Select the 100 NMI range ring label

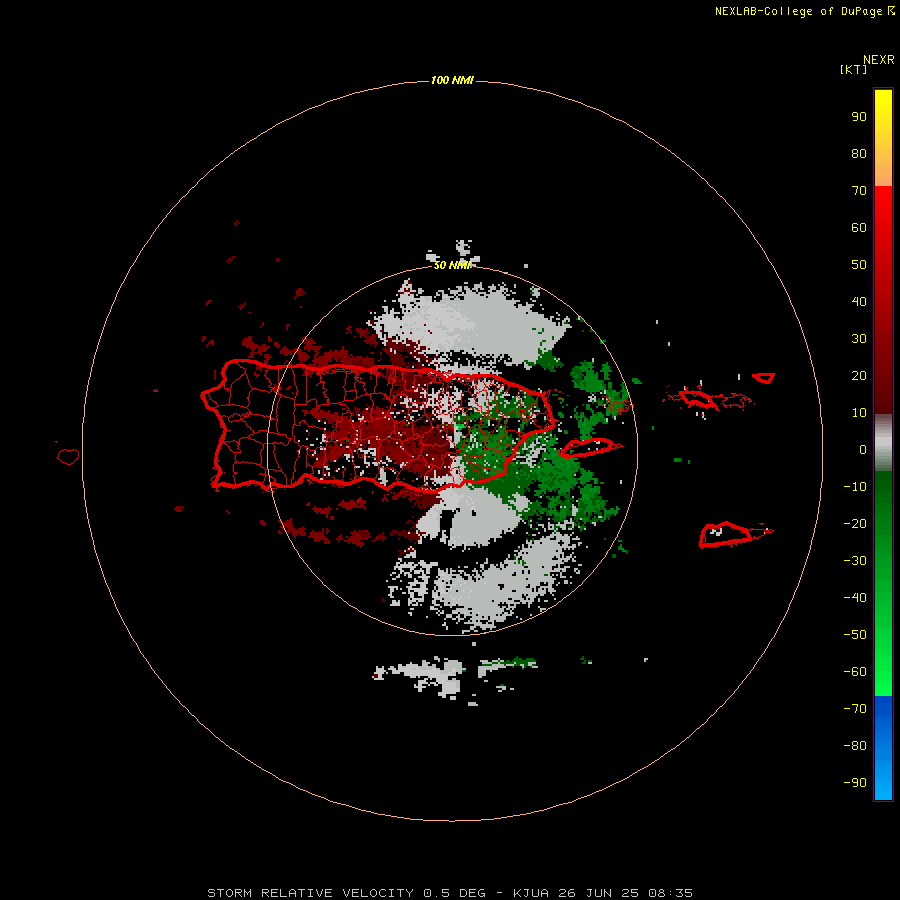point(452,80)
